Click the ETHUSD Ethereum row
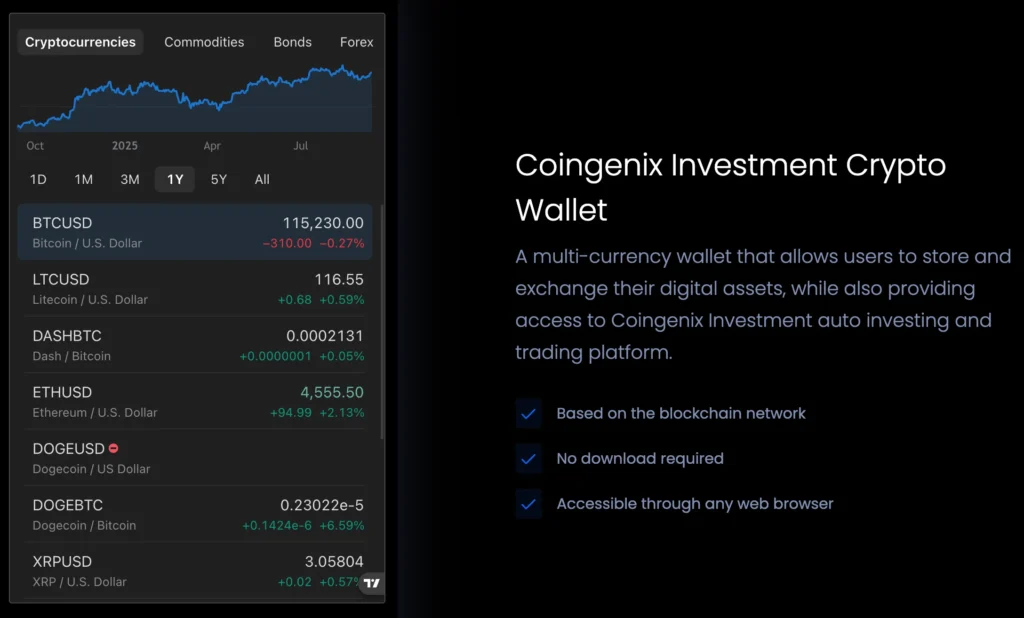Image resolution: width=1024 pixels, height=618 pixels. (198, 401)
